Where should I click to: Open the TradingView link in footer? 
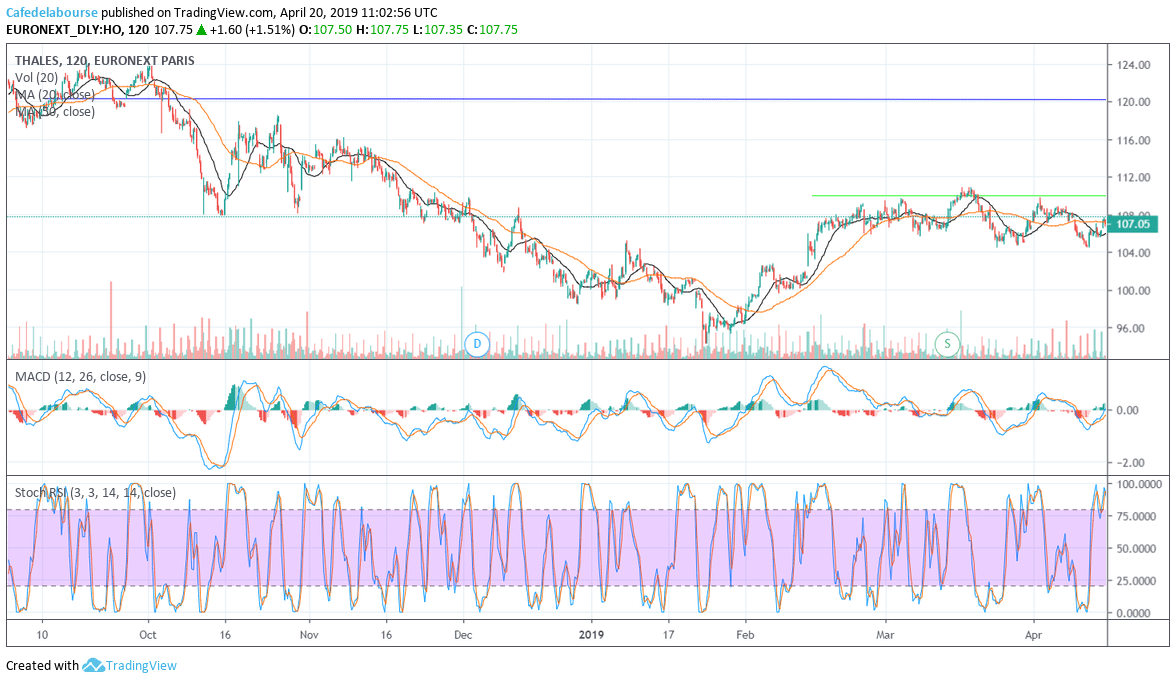(141, 666)
